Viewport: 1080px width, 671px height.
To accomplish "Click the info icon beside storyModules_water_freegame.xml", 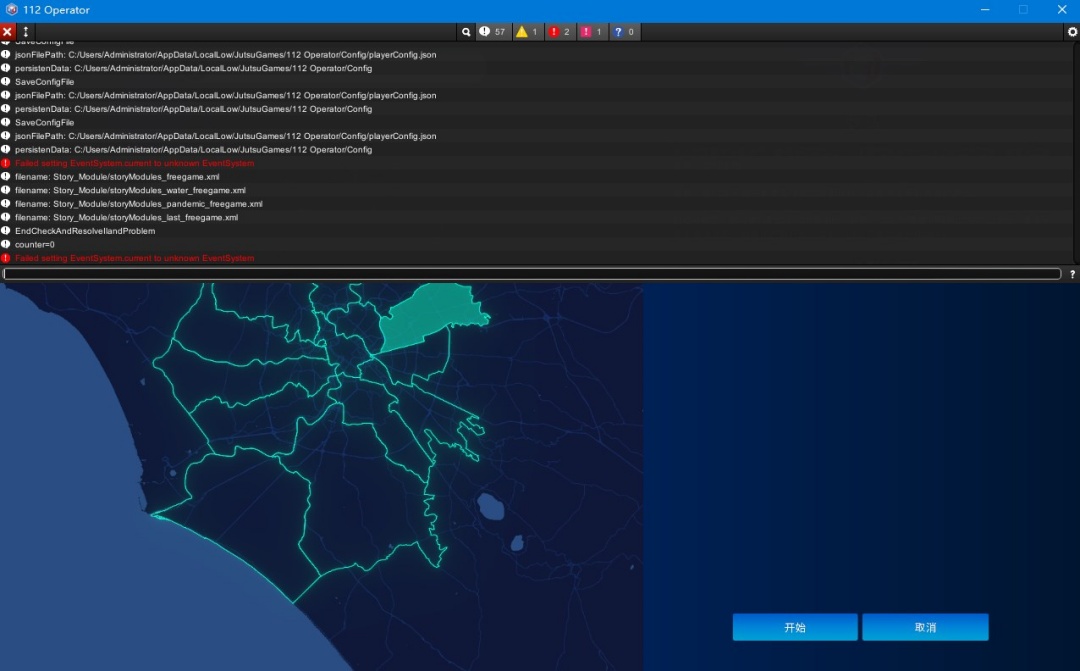I will point(6,190).
